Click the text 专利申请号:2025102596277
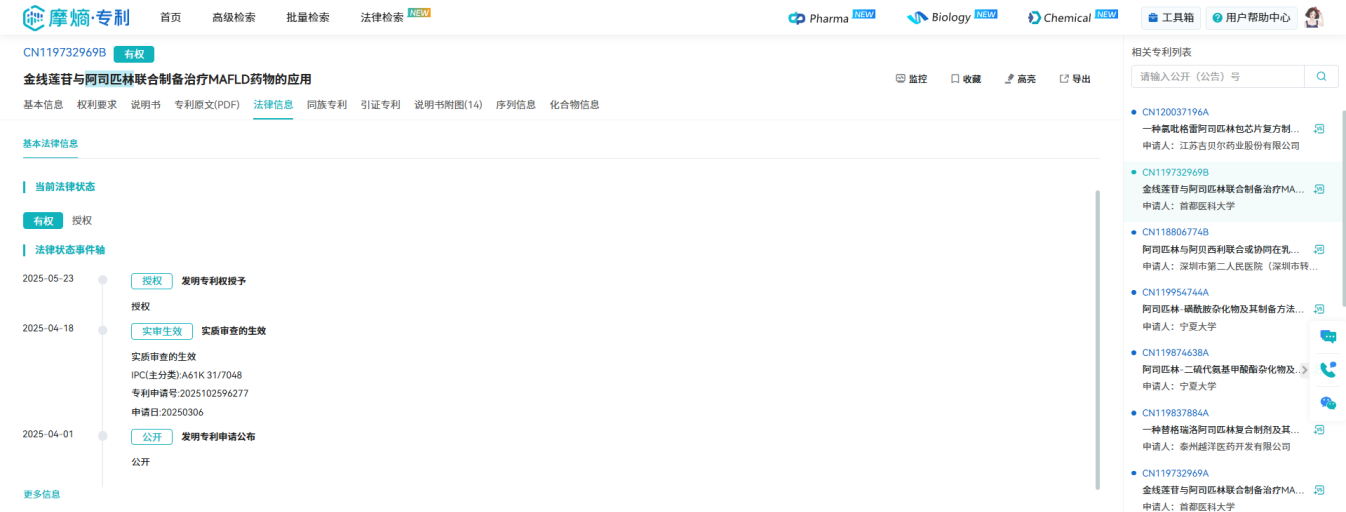1346x512 pixels. click(190, 393)
